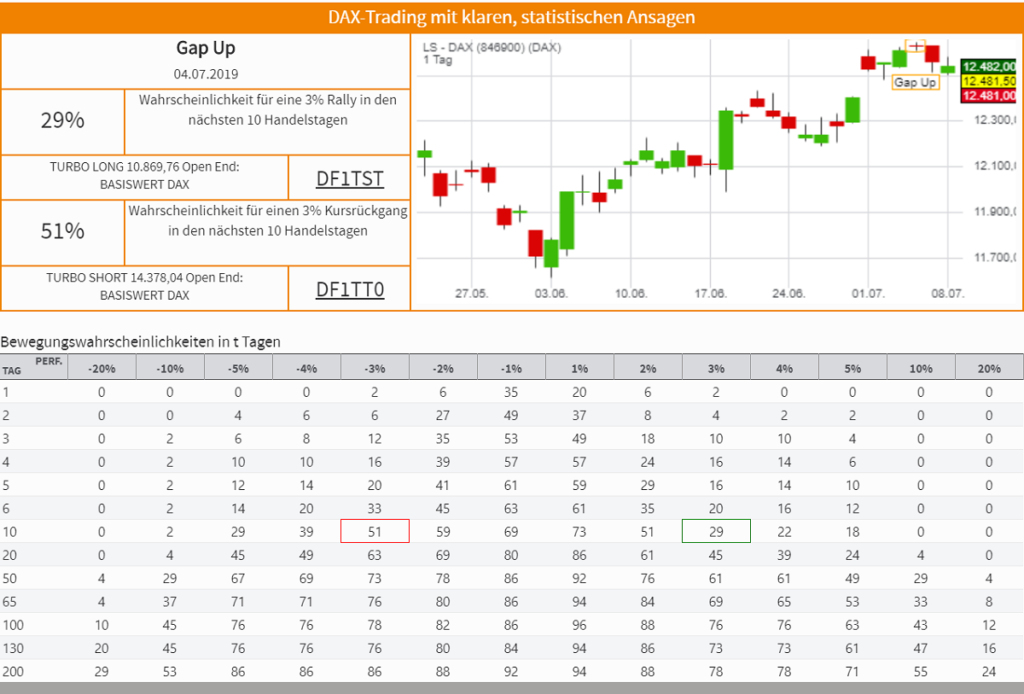Select the 20% column header

(989, 368)
